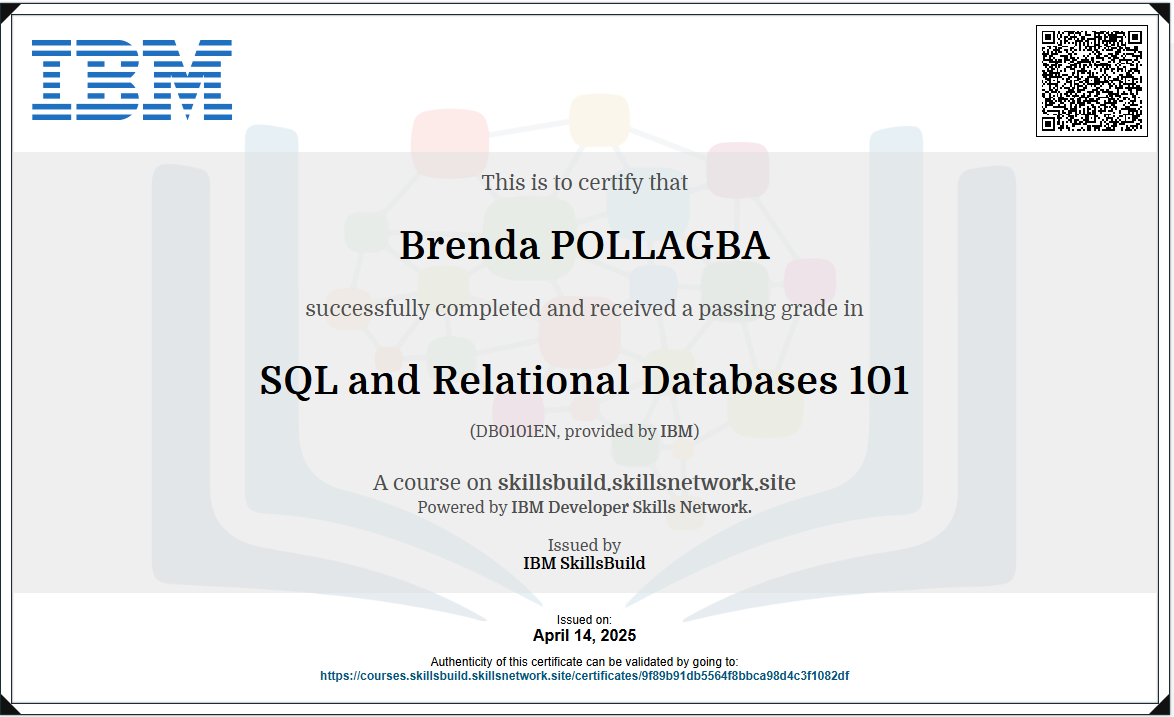Click the IBM logo
Screen dimensions: 1174x717
coord(132,79)
